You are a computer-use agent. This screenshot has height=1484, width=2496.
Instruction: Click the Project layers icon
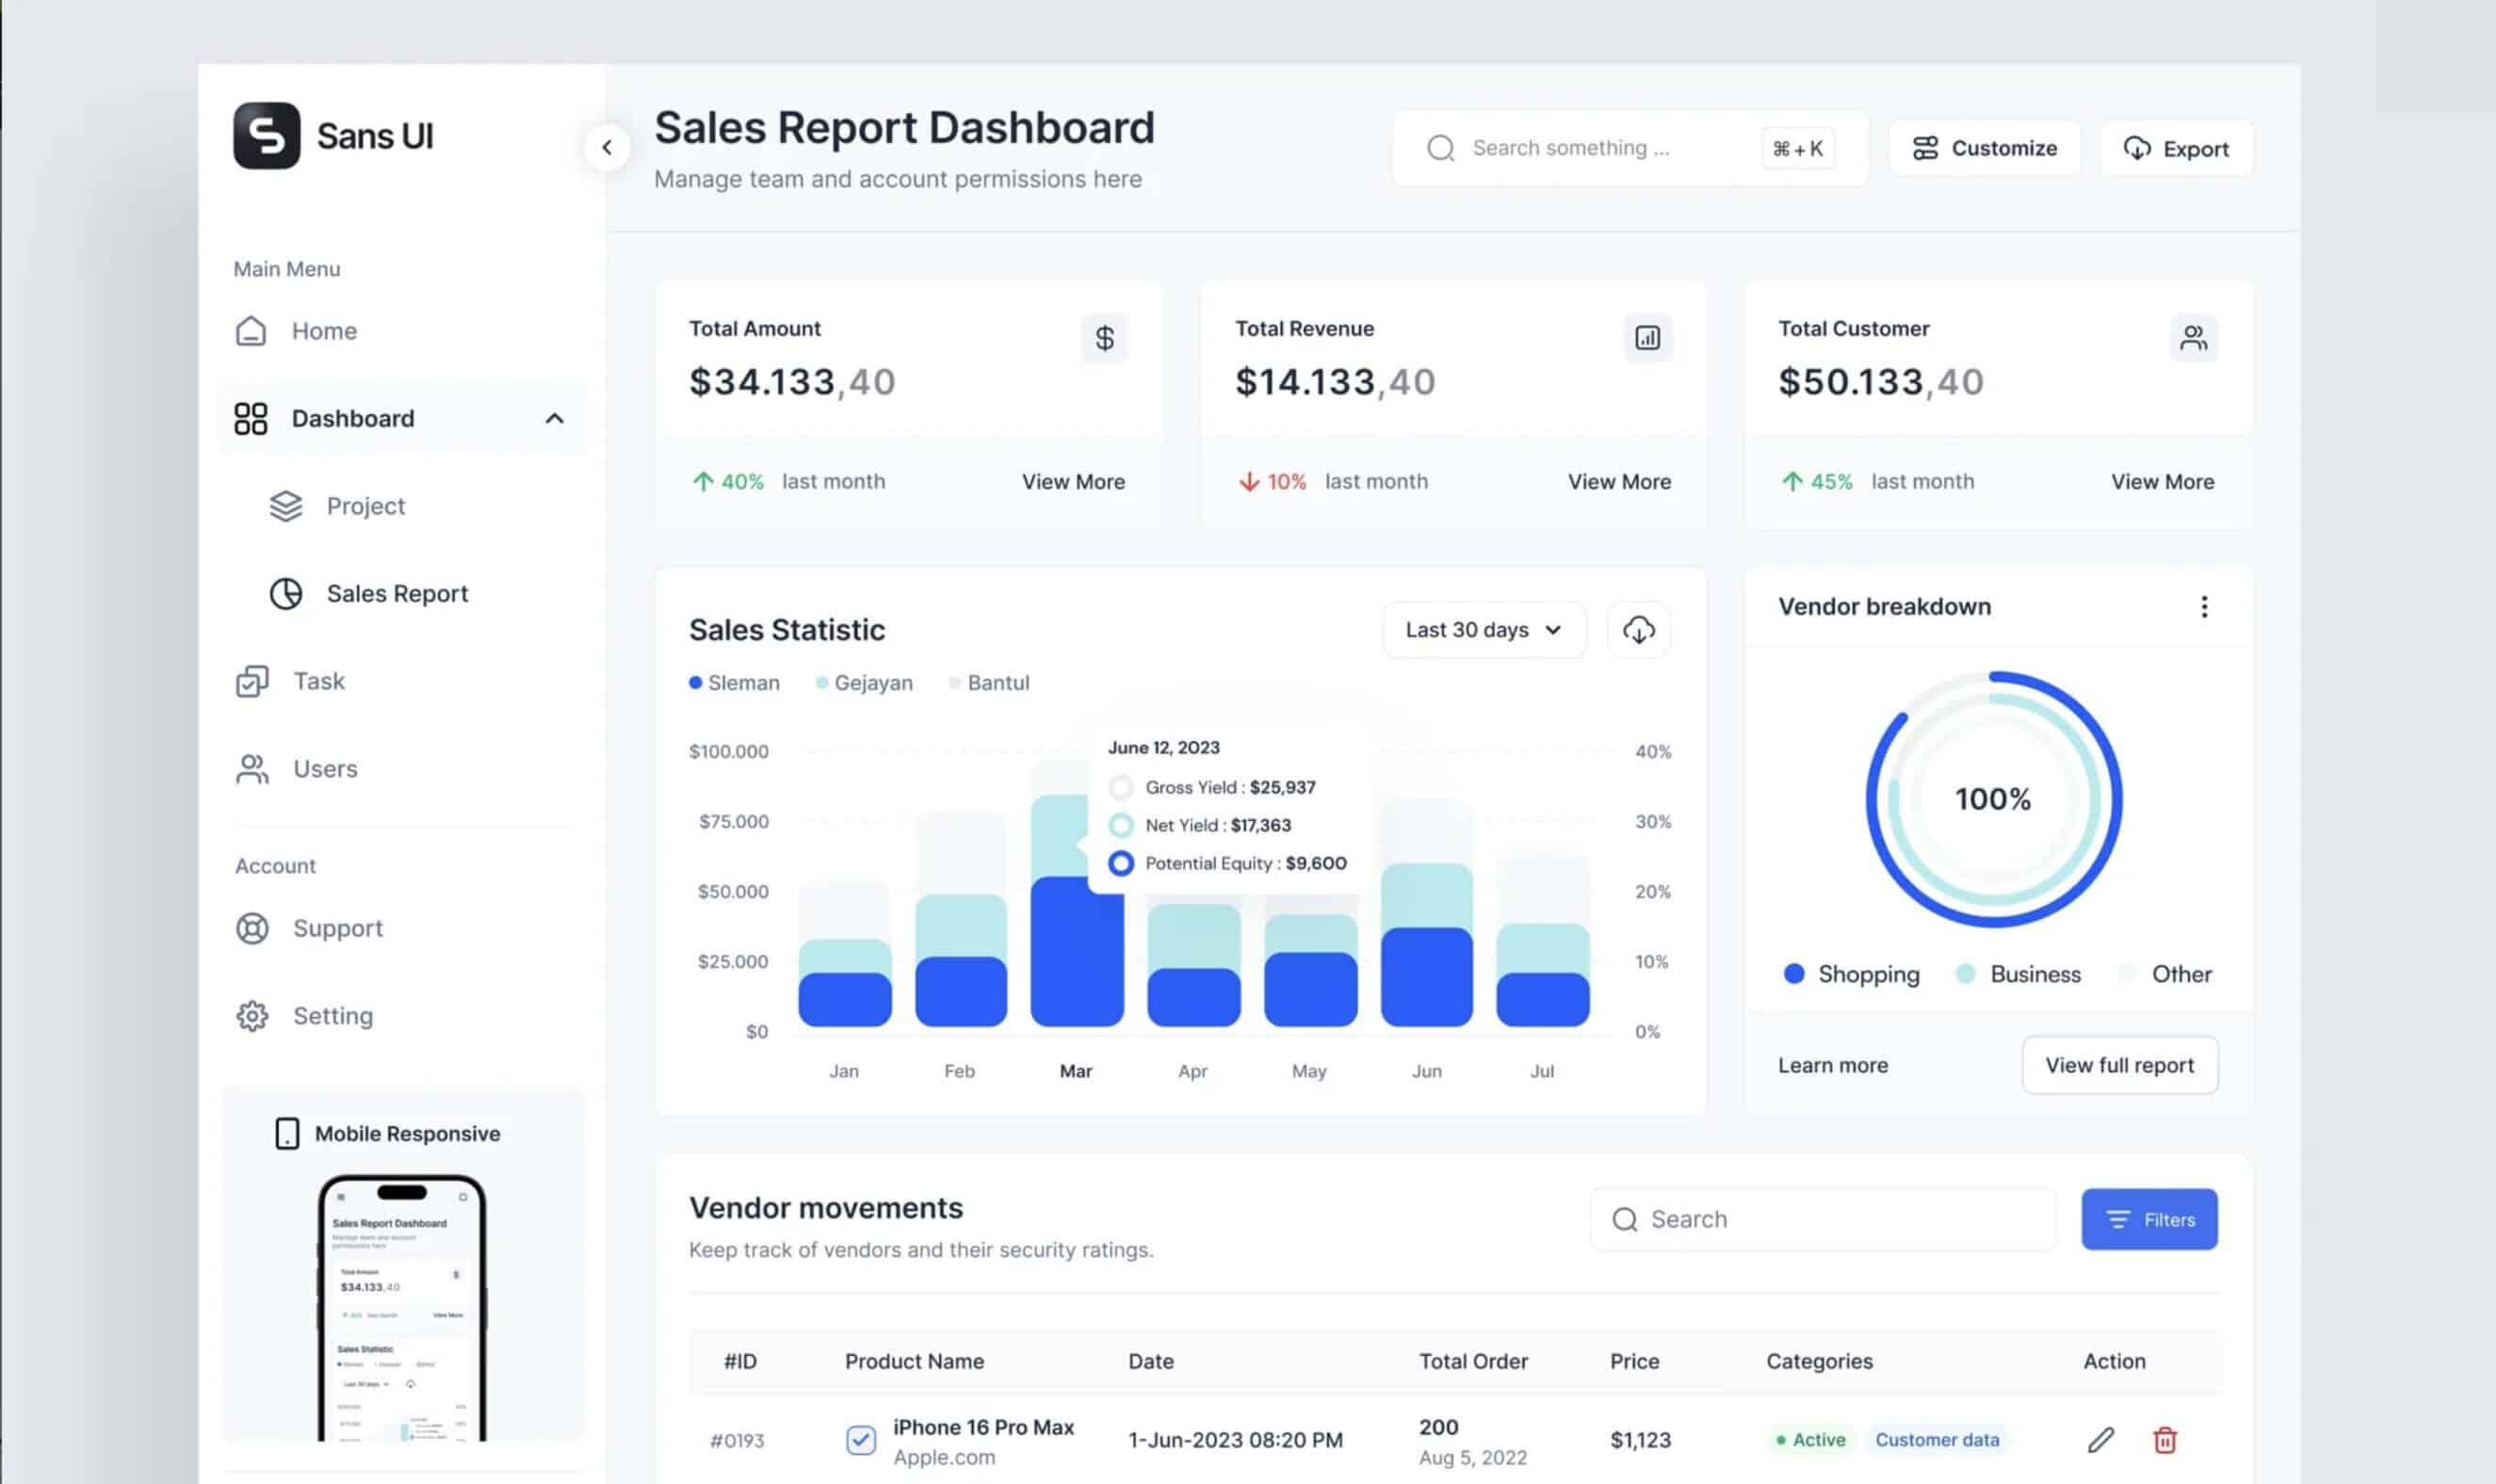[286, 506]
